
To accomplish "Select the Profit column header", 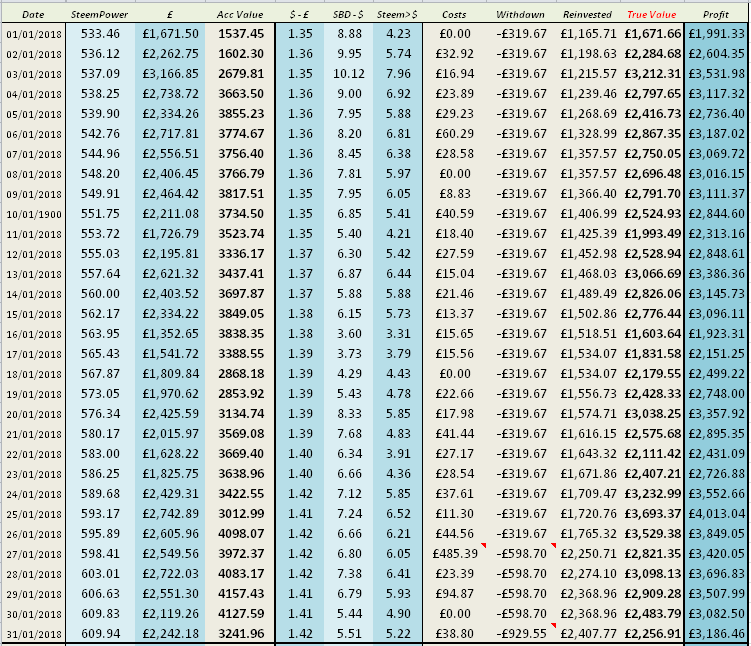I will point(716,15).
